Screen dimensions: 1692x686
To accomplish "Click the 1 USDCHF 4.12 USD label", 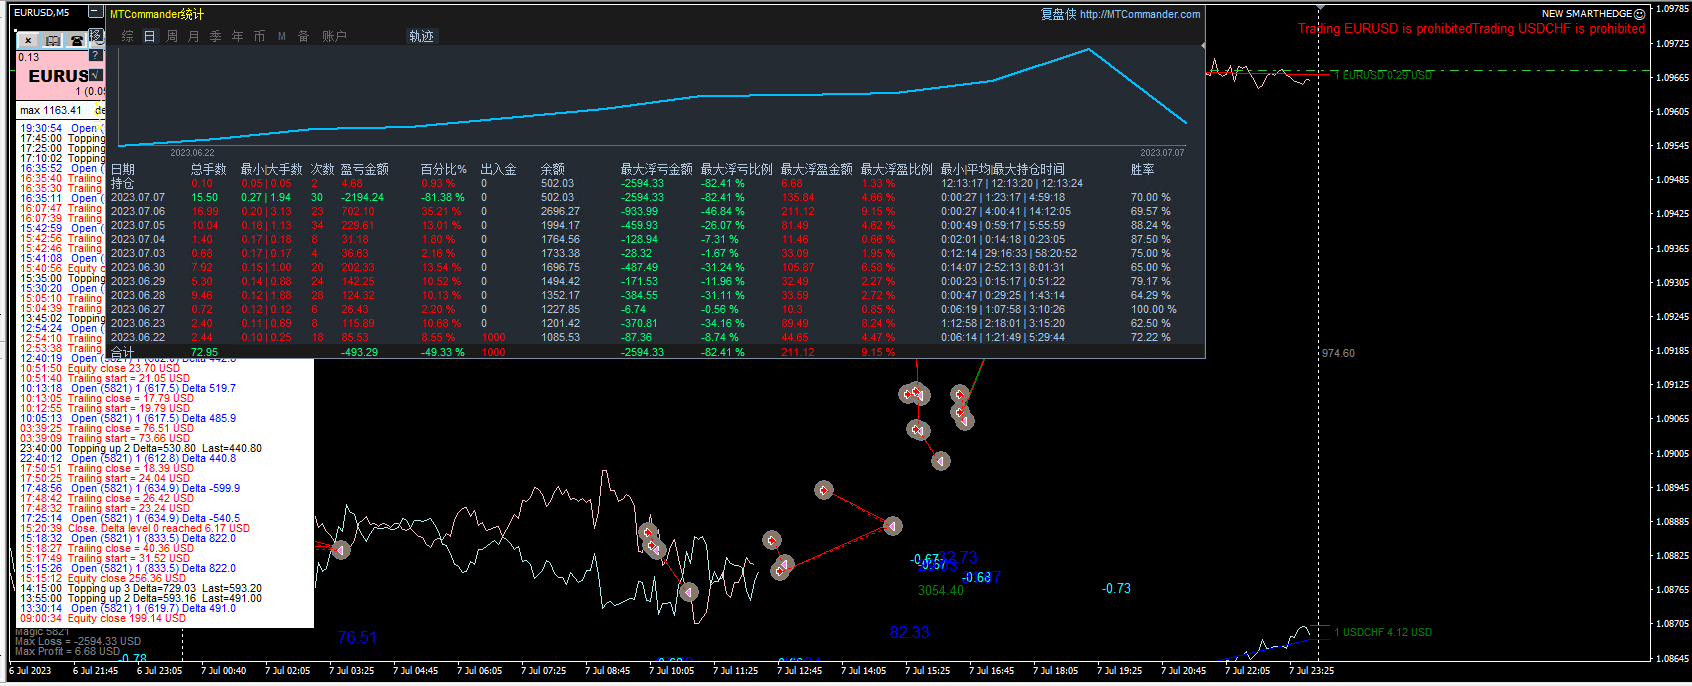I will point(1383,632).
